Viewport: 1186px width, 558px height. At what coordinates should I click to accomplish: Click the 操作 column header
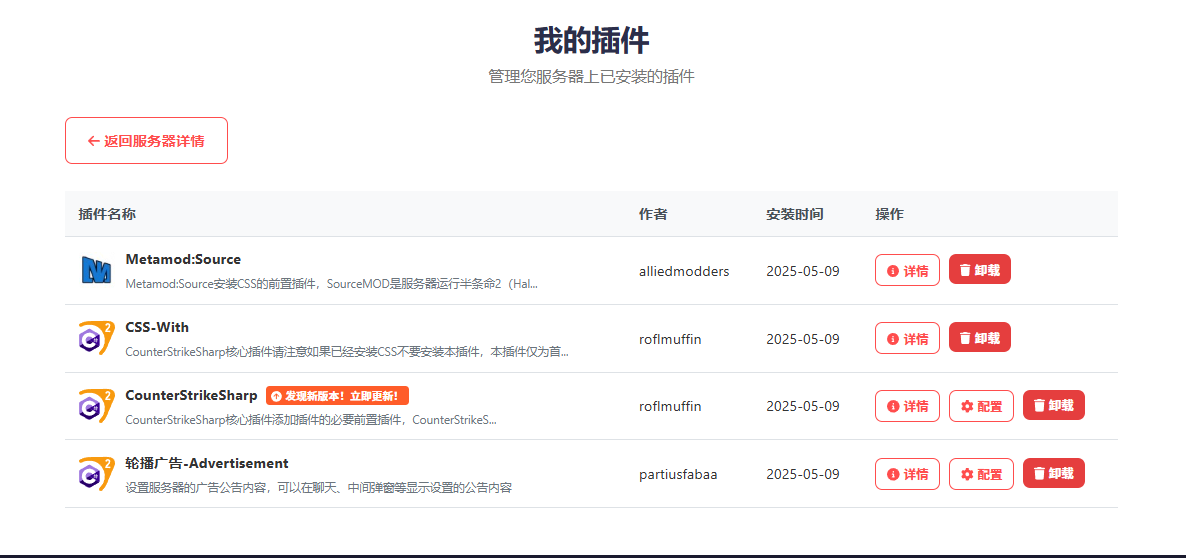tap(890, 214)
